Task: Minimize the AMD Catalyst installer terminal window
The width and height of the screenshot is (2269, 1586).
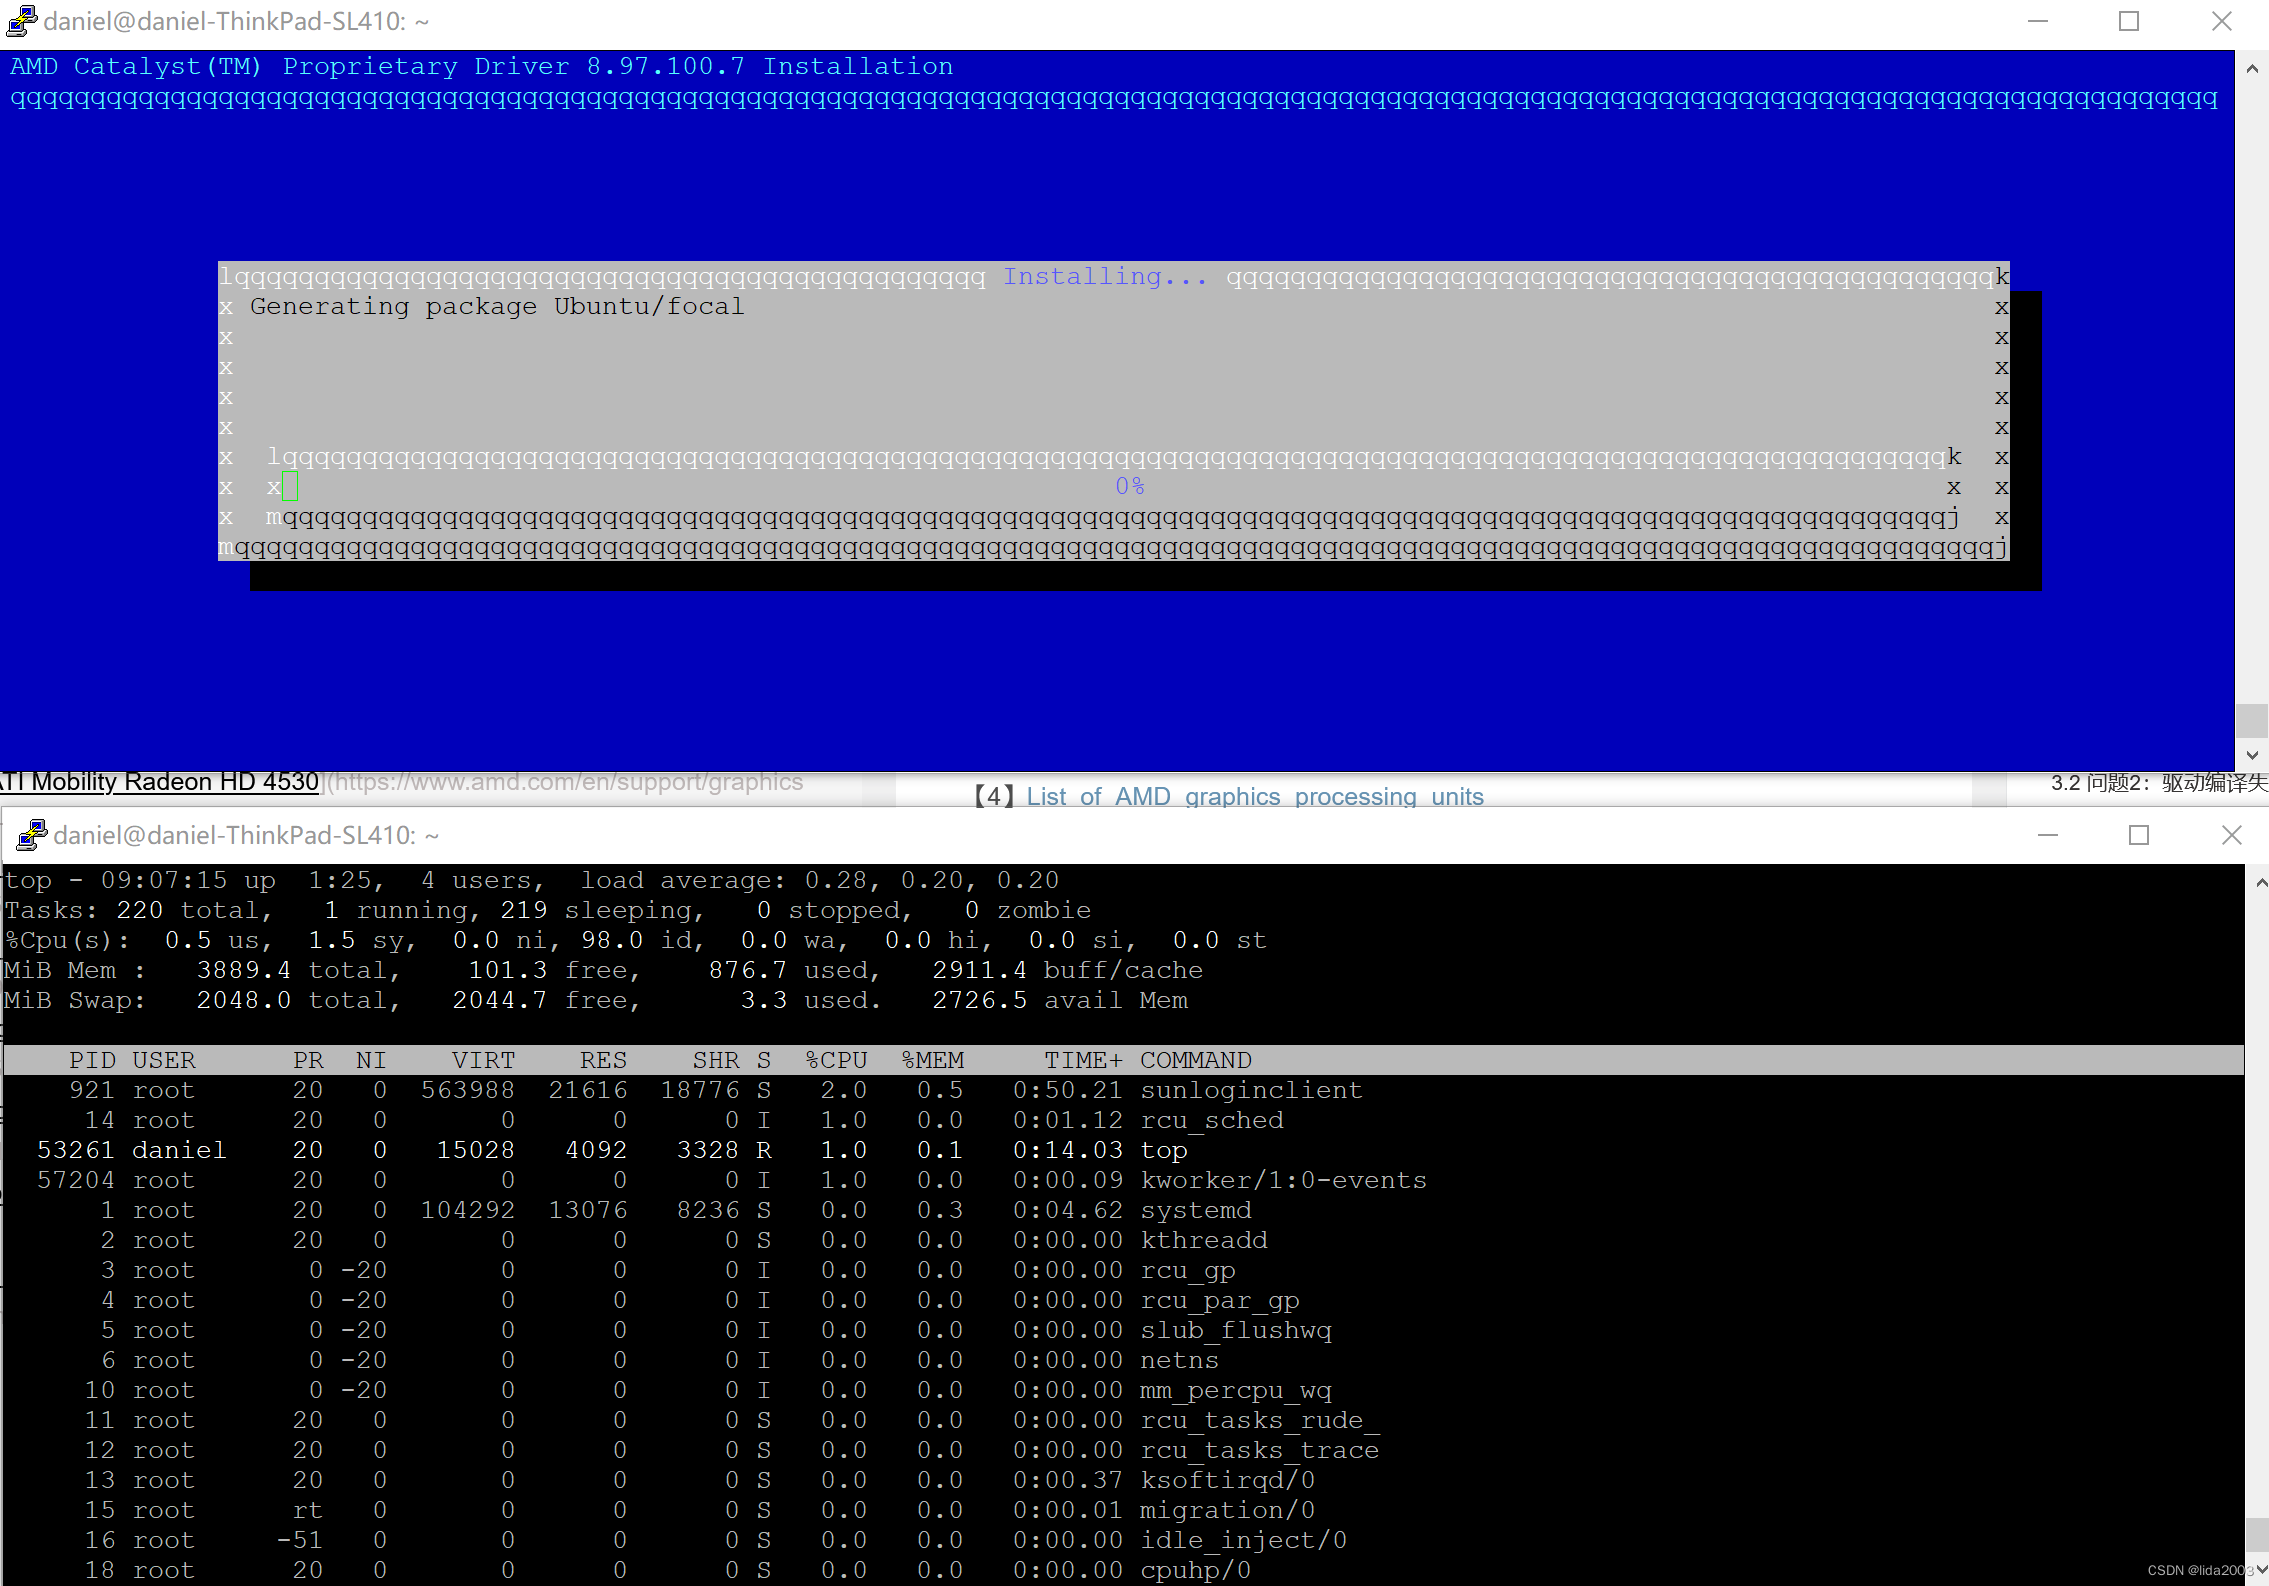Action: (x=2038, y=21)
